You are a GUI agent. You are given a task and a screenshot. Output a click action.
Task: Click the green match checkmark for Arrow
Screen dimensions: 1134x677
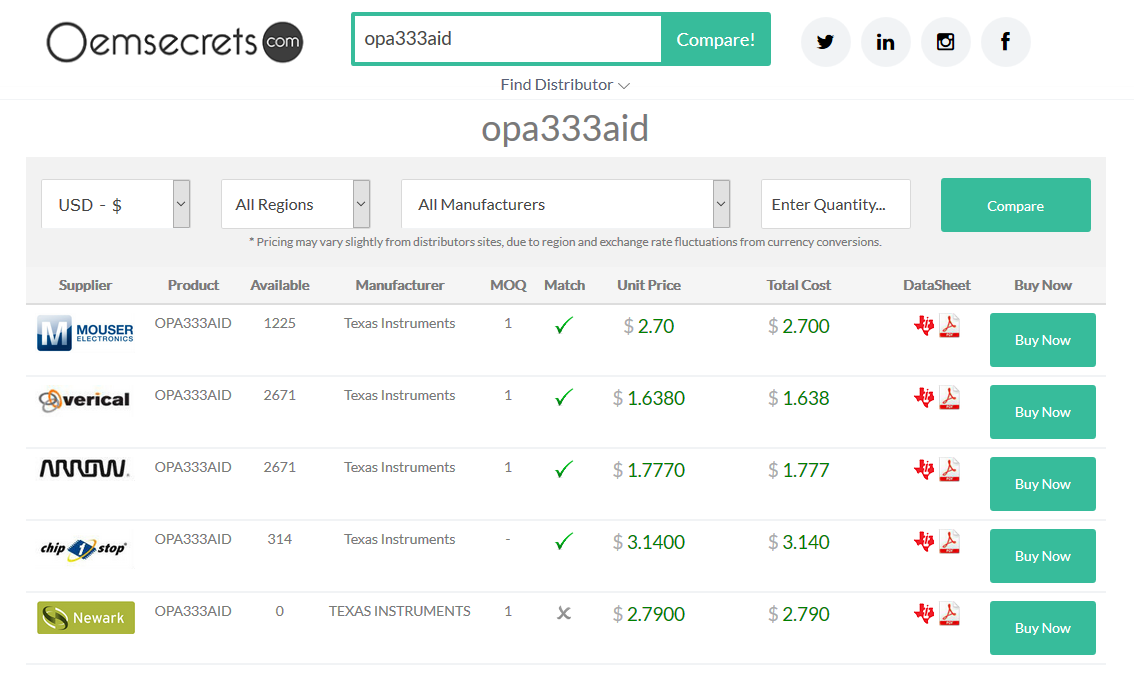[x=564, y=469]
